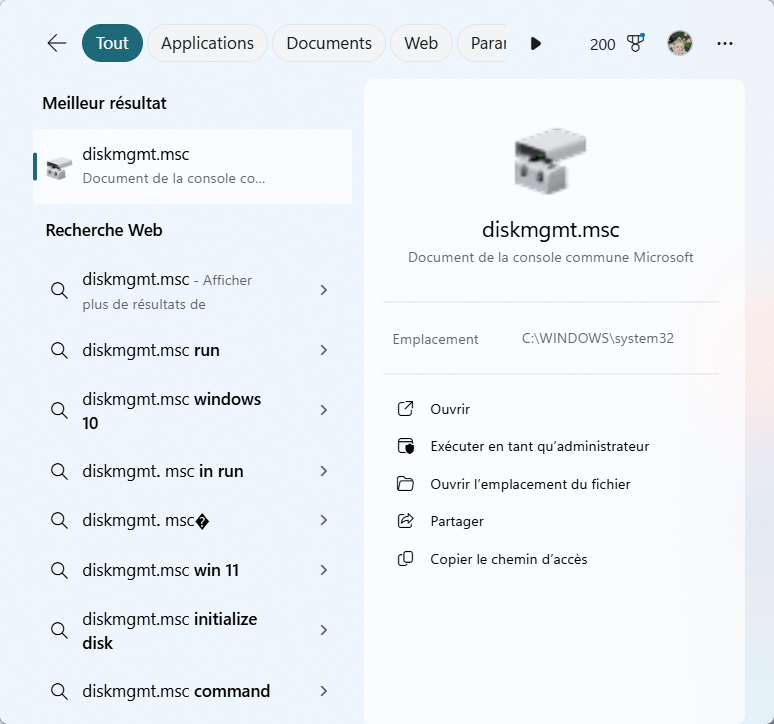The height and width of the screenshot is (724, 774).
Task: Click the Meilleur résultat heading
Action: [x=104, y=103]
